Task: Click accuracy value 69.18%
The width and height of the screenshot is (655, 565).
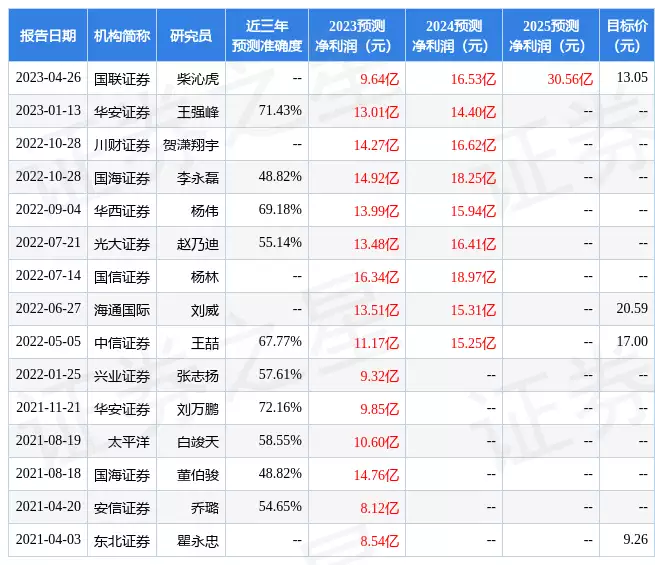Action: click(x=280, y=210)
